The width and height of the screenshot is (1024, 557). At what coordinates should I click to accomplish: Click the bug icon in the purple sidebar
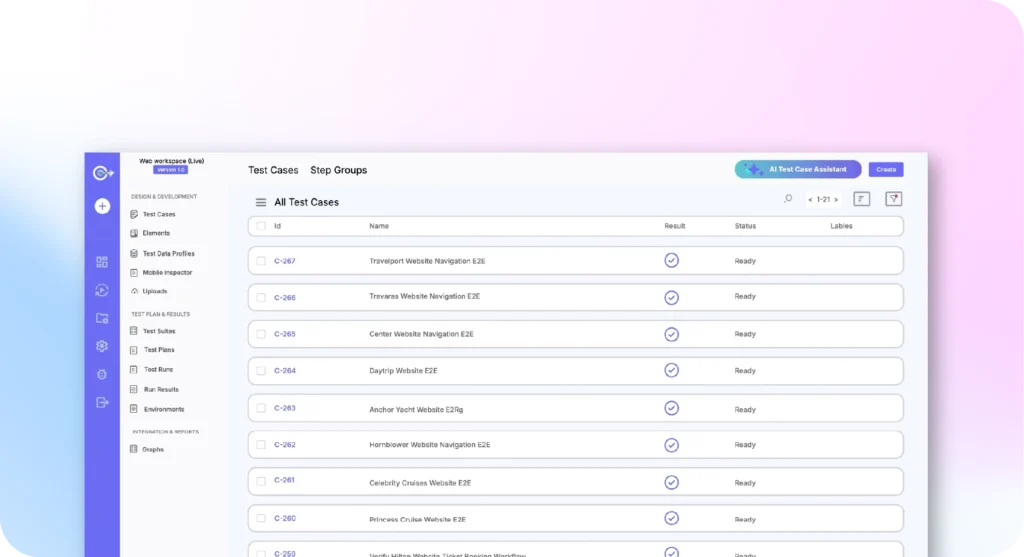pos(101,374)
